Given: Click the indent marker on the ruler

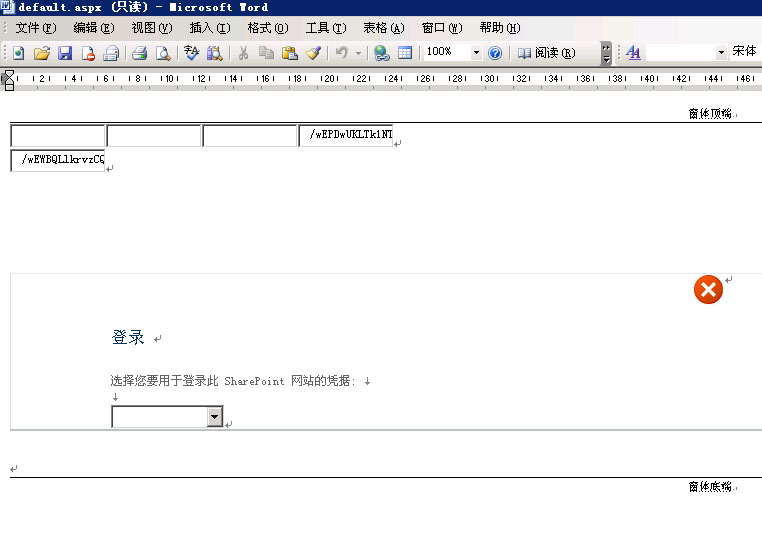Looking at the screenshot, I should (x=9, y=80).
